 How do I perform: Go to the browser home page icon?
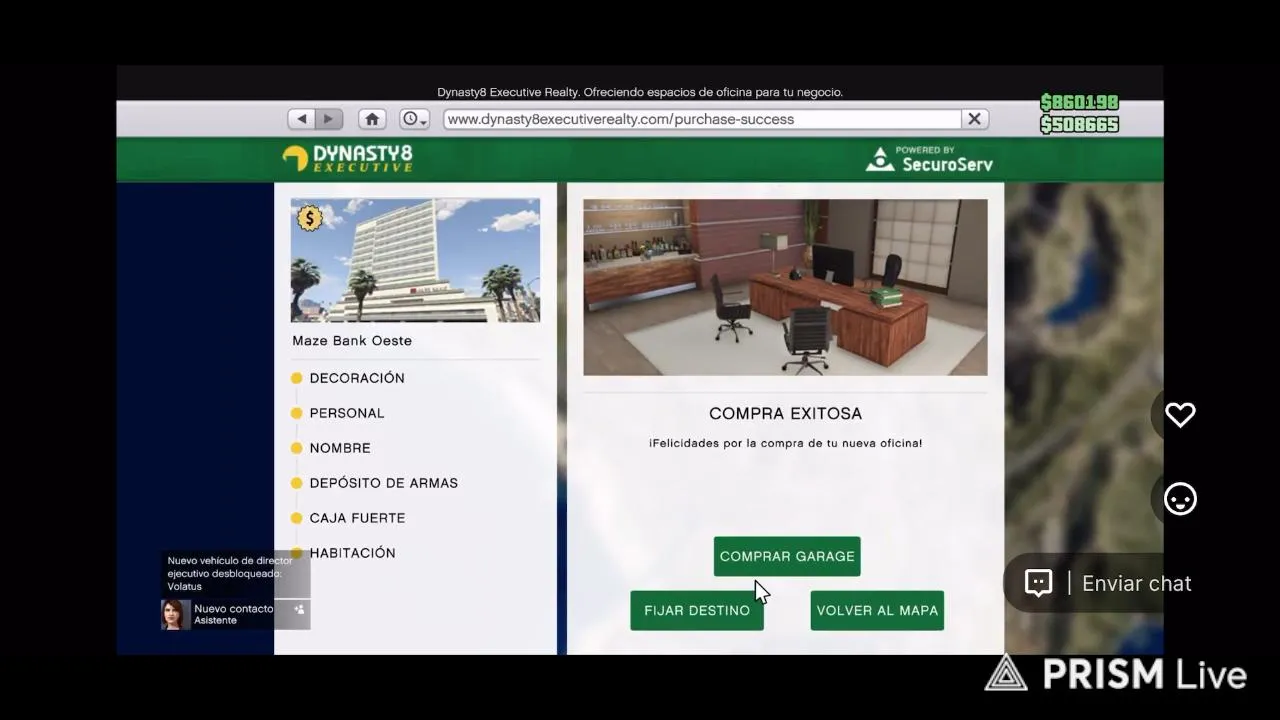pyautogui.click(x=372, y=119)
